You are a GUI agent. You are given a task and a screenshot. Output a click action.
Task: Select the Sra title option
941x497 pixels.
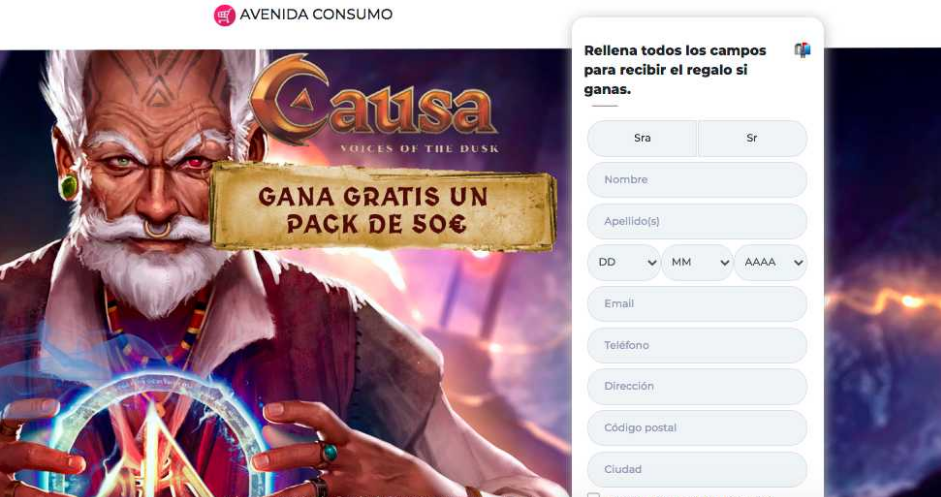pos(642,138)
